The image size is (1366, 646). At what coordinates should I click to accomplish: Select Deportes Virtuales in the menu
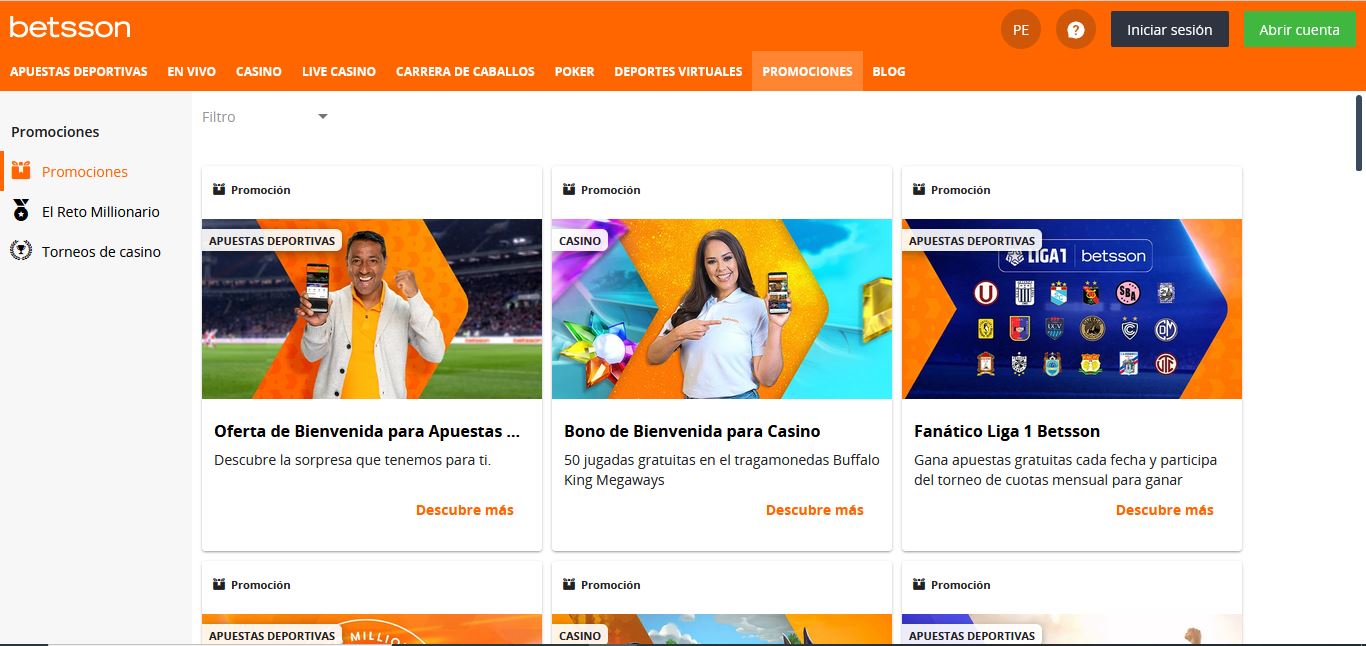678,71
